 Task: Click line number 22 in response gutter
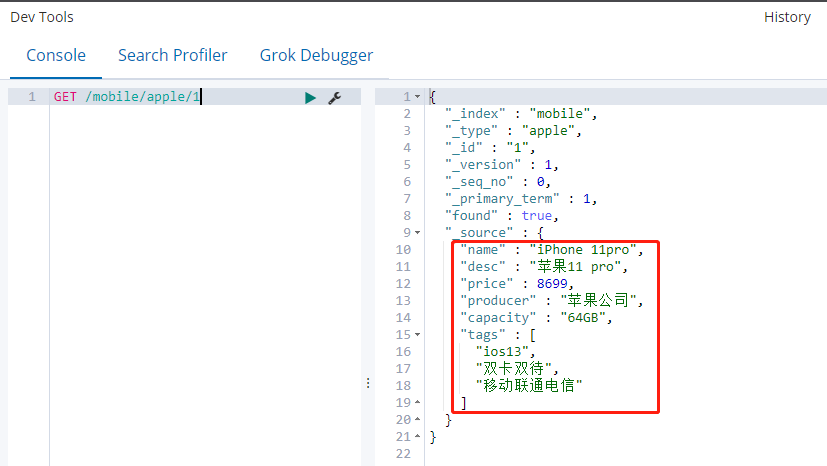[x=403, y=453]
